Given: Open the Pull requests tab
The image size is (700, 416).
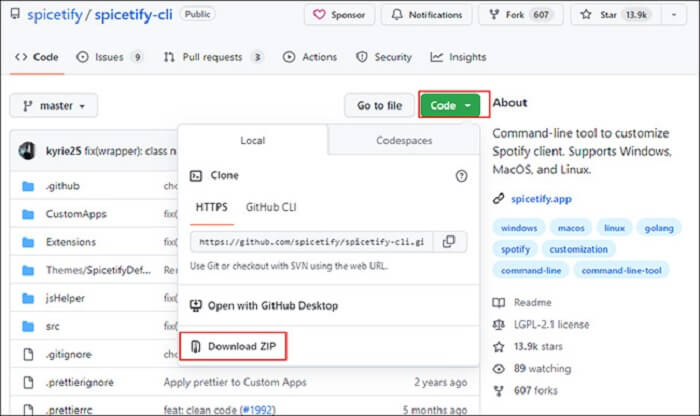Looking at the screenshot, I should (x=213, y=57).
